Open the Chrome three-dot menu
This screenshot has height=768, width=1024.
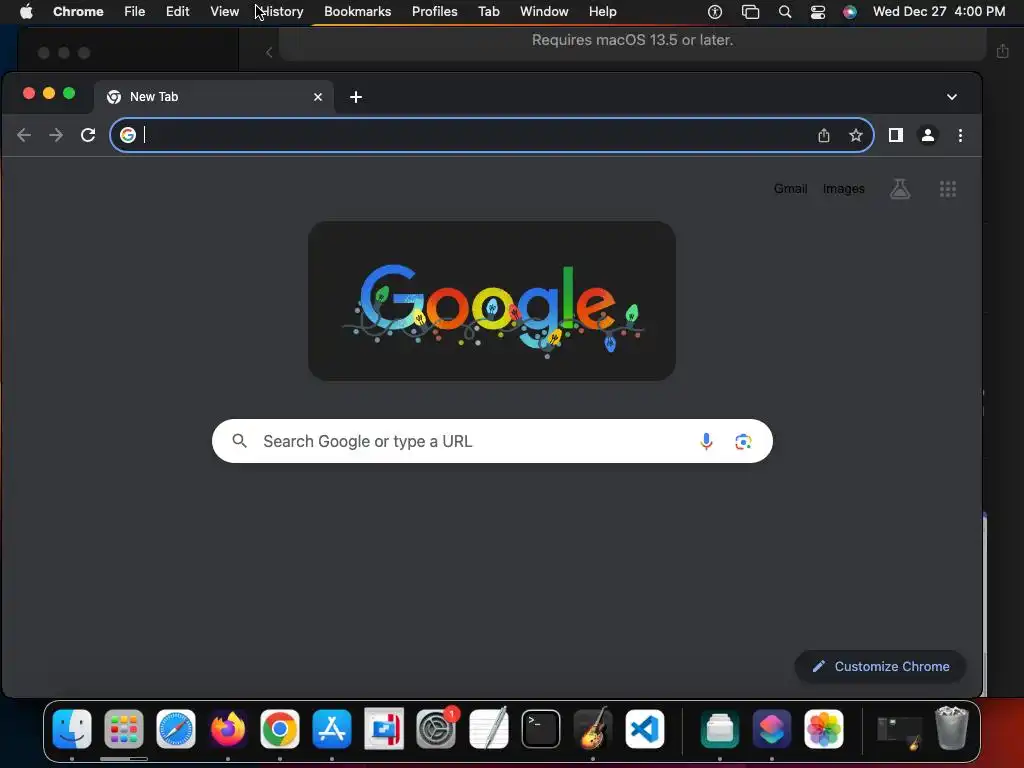pyautogui.click(x=960, y=135)
